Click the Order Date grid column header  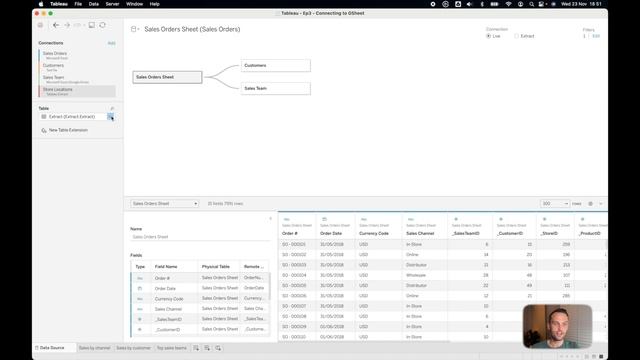tap(331, 234)
